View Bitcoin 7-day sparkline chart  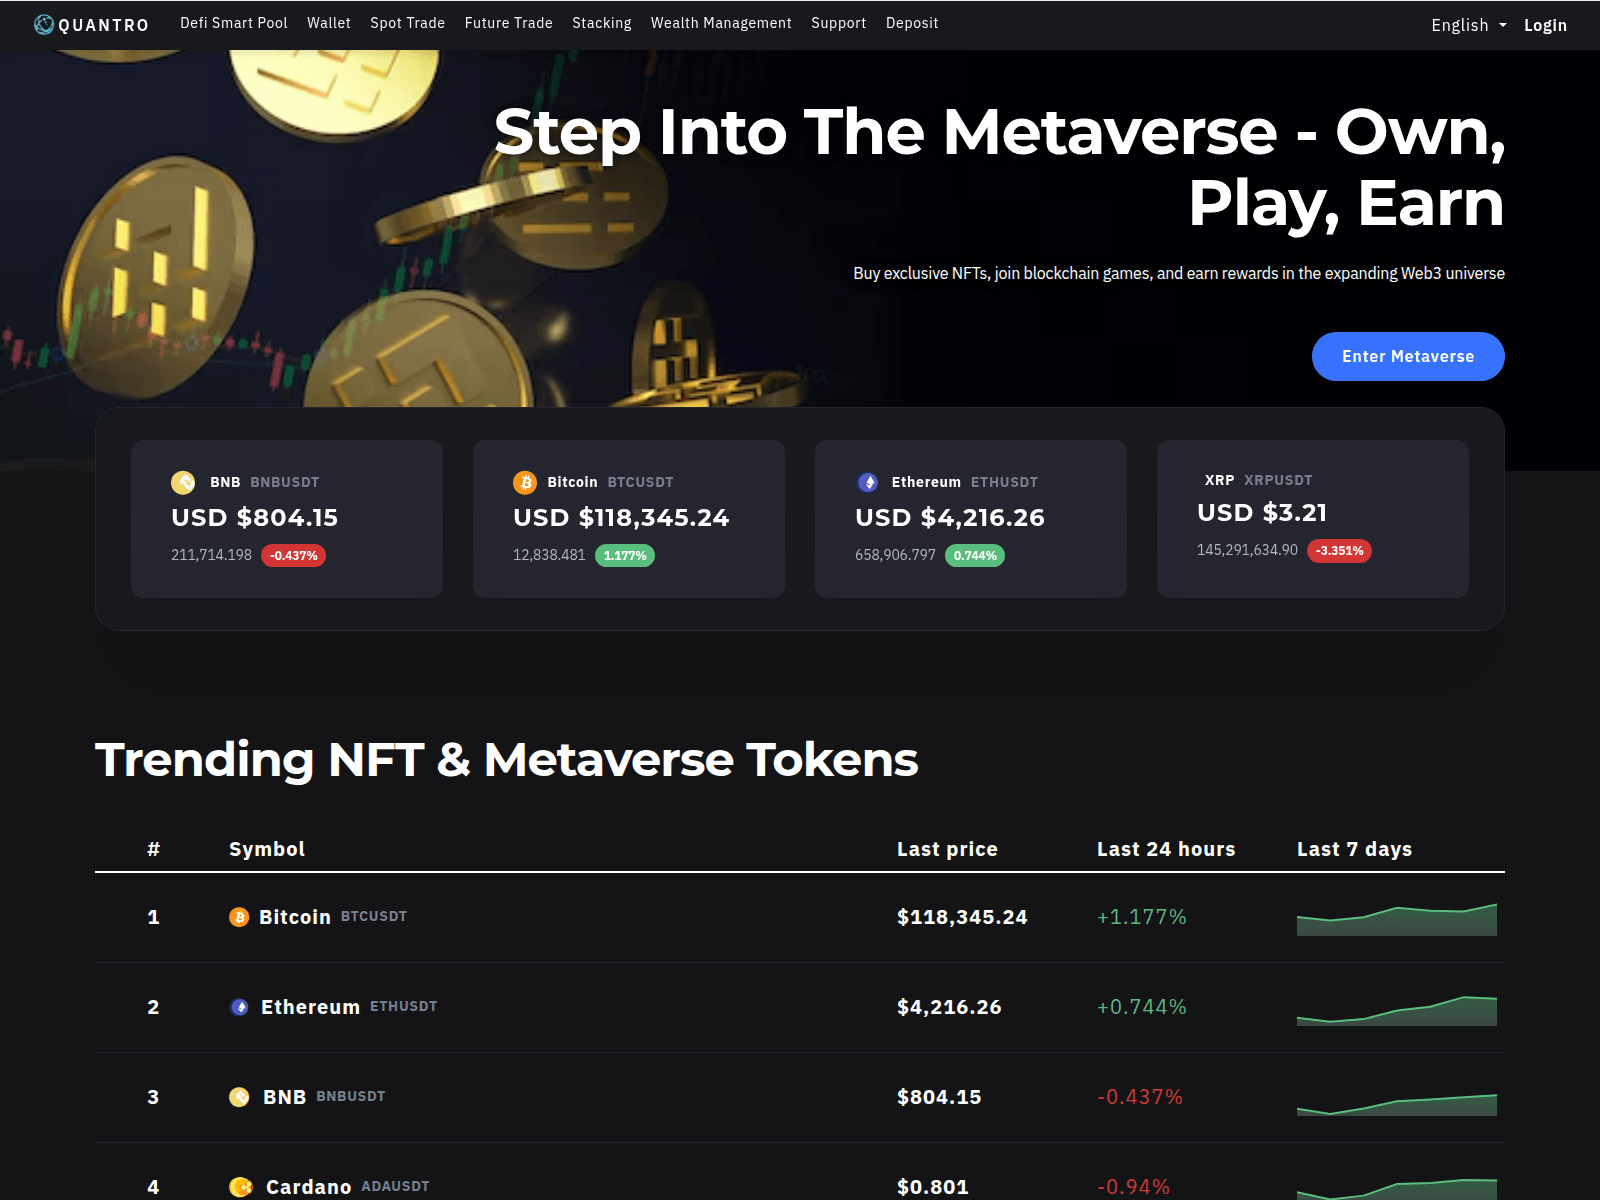1396,920
